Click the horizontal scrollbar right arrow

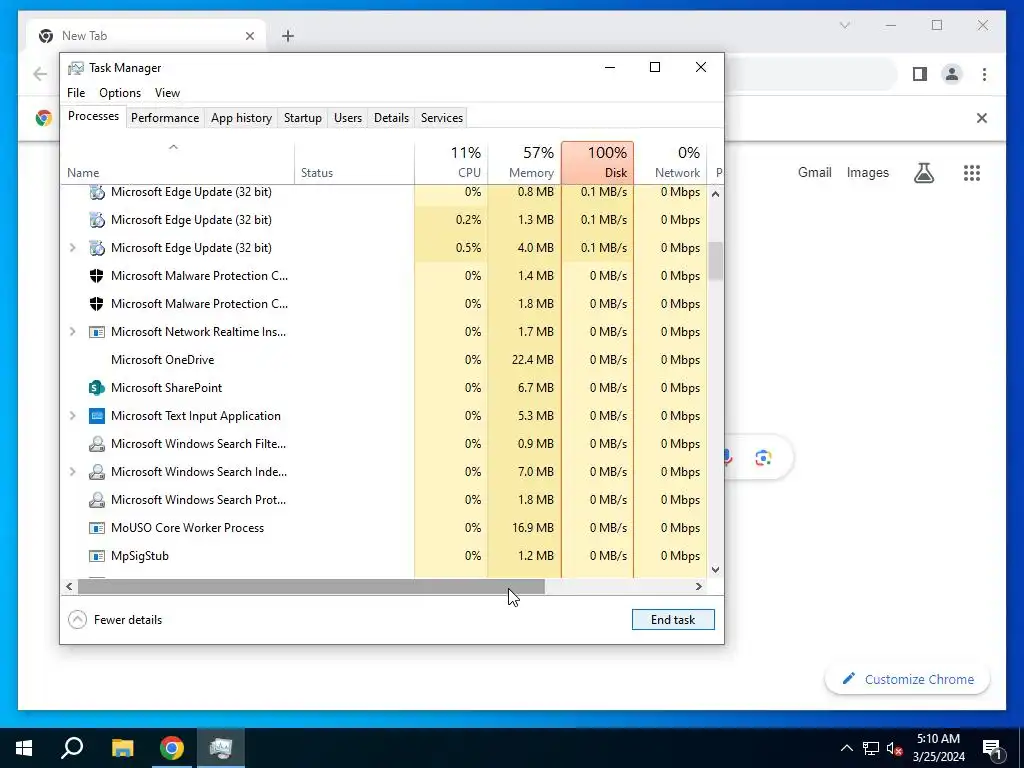click(699, 586)
